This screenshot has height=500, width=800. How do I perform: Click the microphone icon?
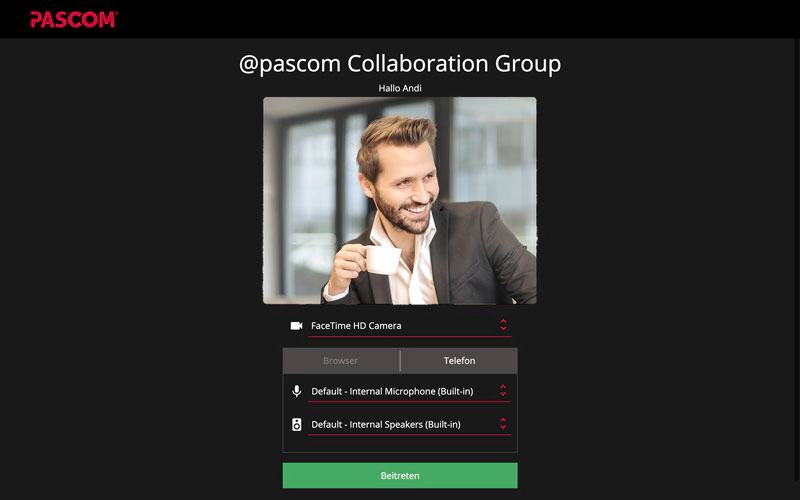tap(296, 391)
